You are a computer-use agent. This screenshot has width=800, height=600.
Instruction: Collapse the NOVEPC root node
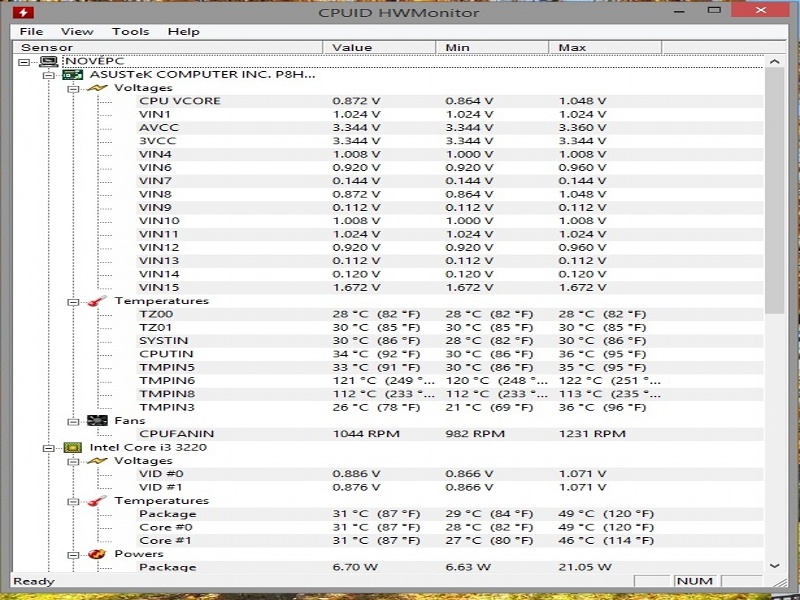coord(24,62)
